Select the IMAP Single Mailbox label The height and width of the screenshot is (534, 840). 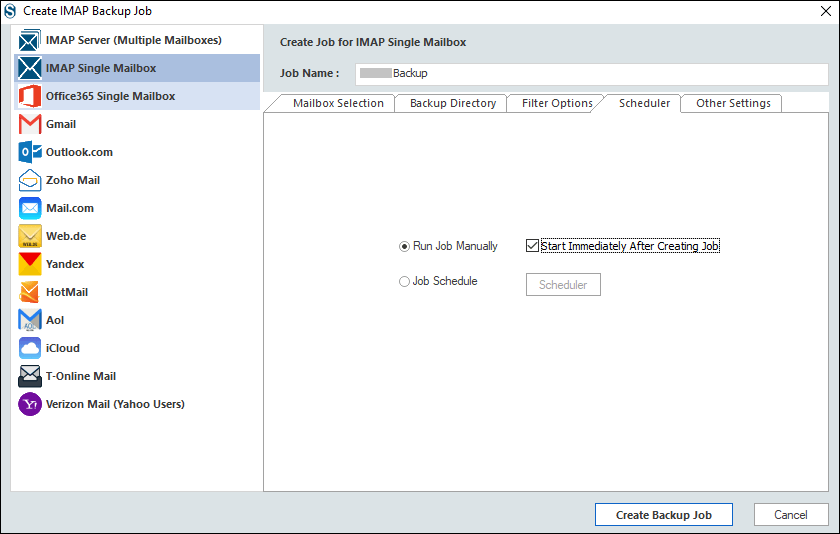101,68
